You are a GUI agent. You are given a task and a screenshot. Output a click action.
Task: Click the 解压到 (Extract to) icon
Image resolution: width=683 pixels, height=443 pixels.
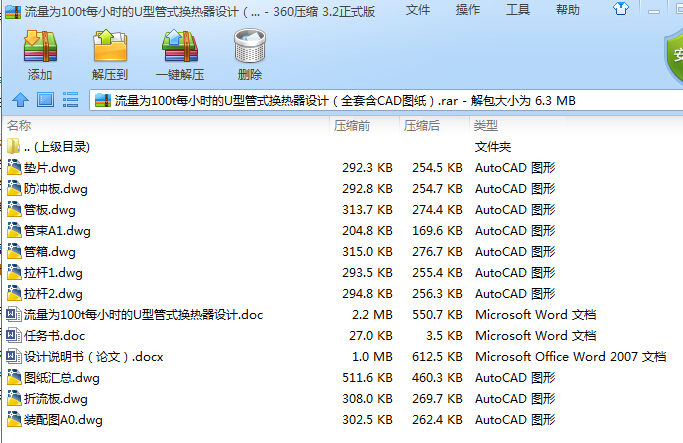pyautogui.click(x=110, y=46)
